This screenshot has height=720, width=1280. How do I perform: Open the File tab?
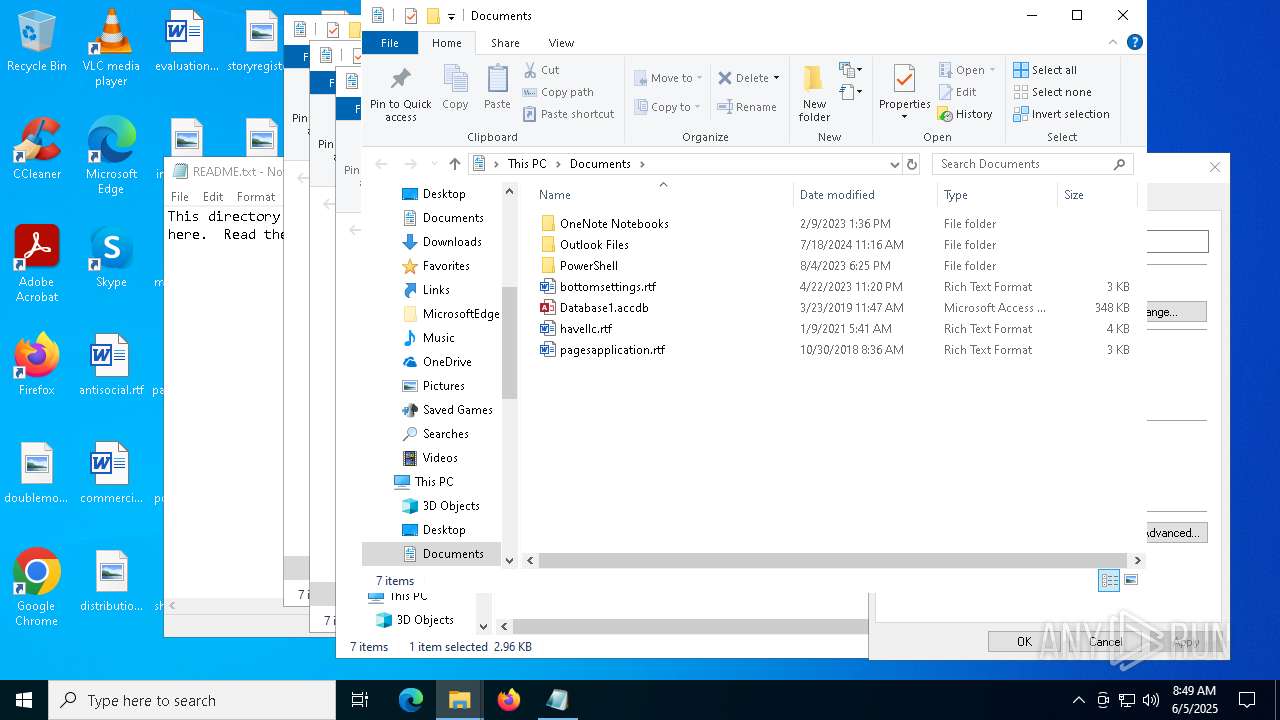tap(390, 43)
